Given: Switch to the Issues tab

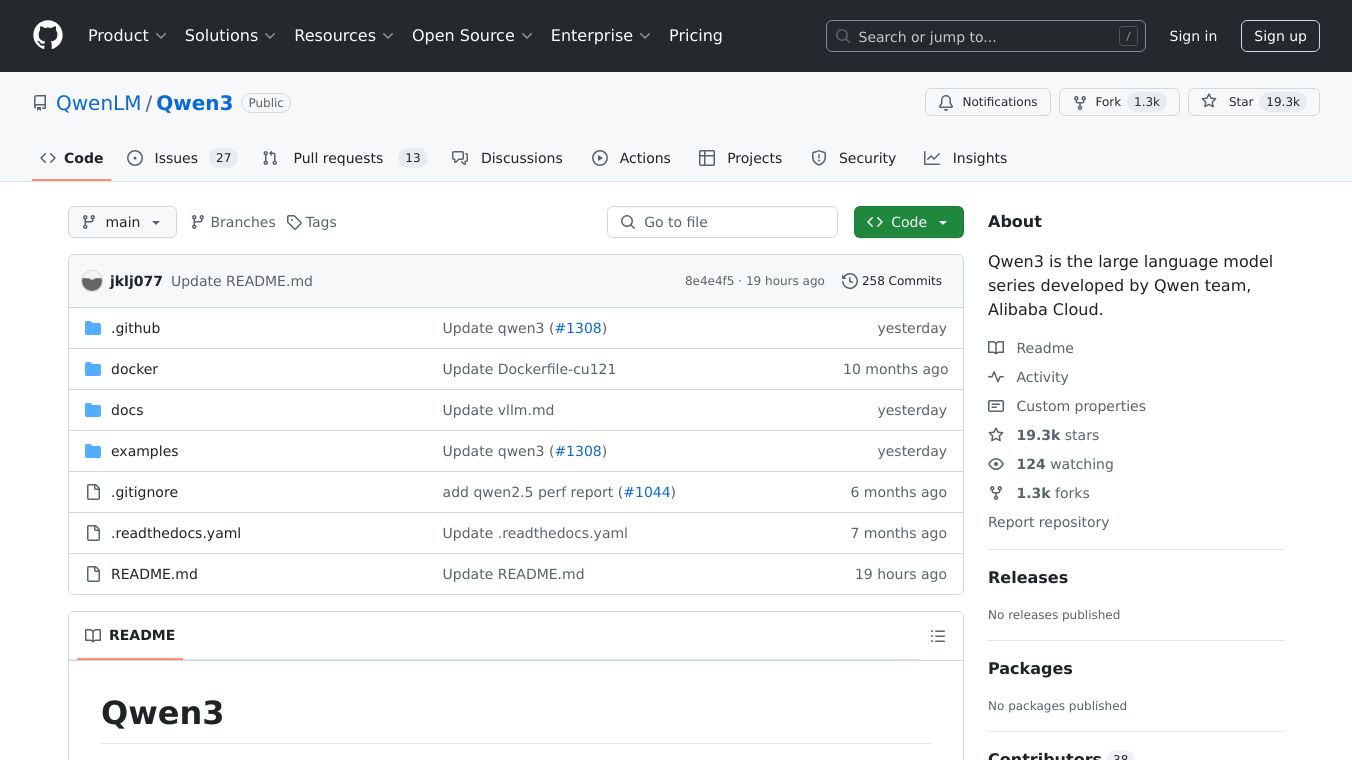Looking at the screenshot, I should point(181,158).
